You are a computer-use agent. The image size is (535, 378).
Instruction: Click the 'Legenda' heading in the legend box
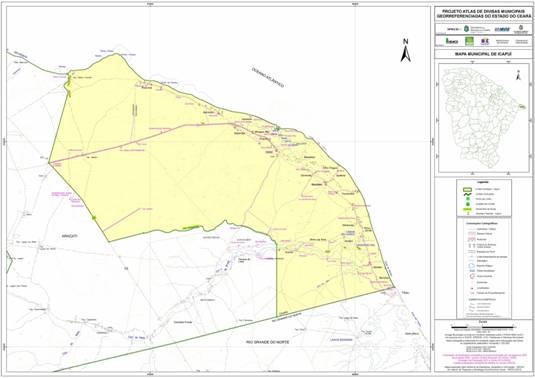tap(483, 182)
